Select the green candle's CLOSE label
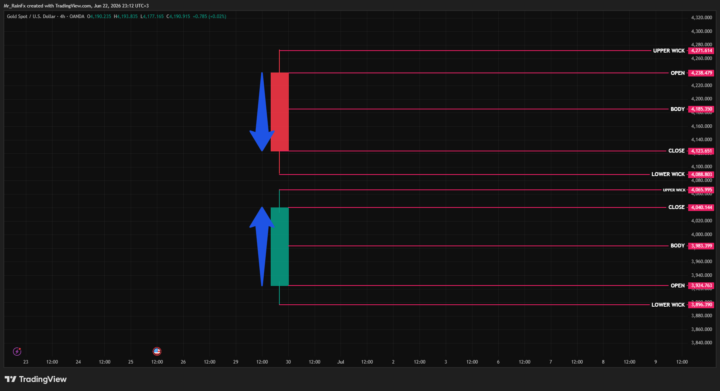 click(x=676, y=207)
